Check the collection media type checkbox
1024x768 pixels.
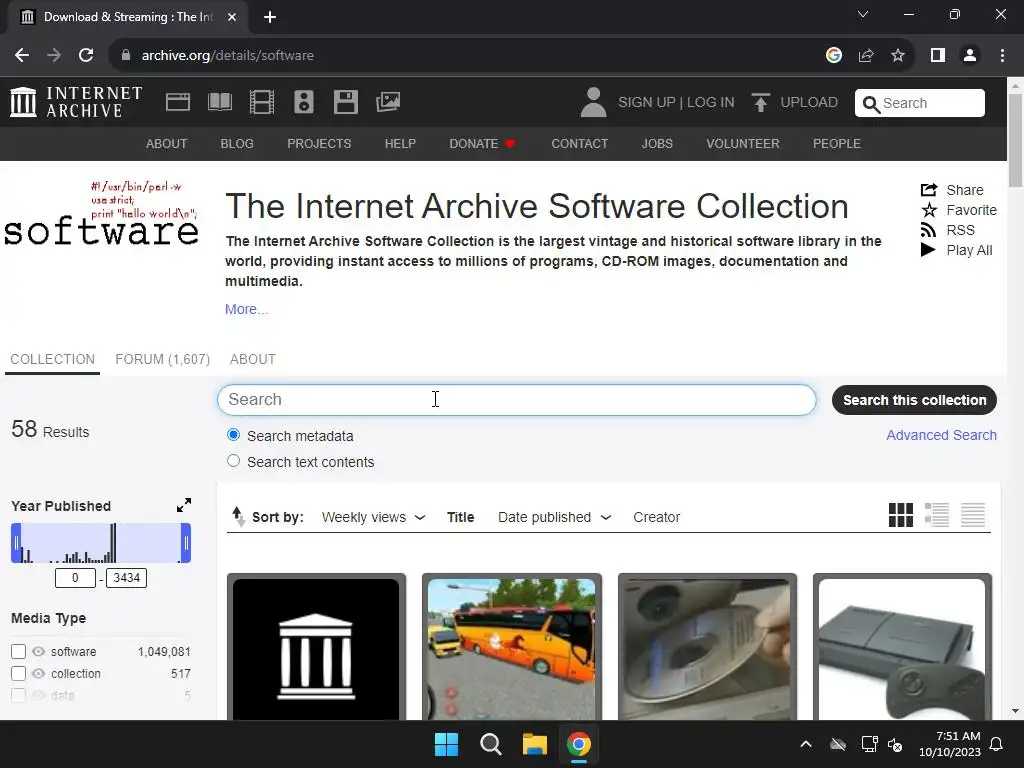pyautogui.click(x=18, y=673)
